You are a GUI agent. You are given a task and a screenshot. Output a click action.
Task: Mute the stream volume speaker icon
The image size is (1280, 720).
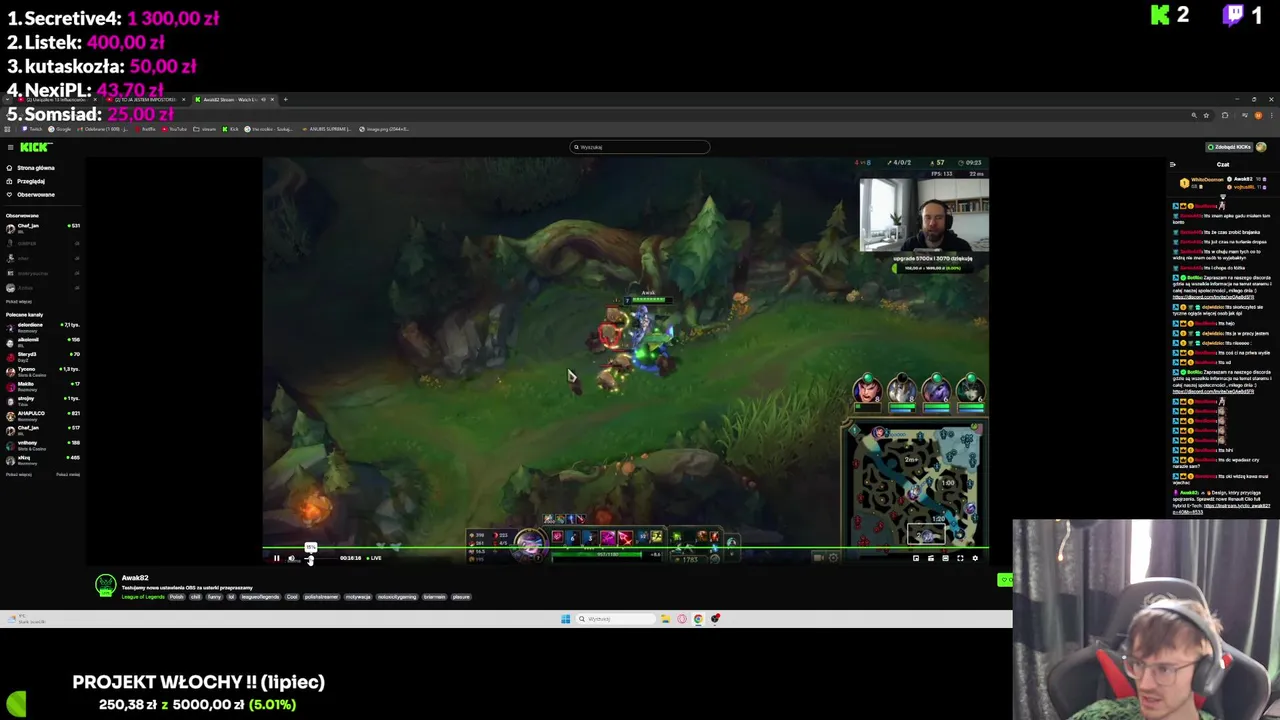coord(292,558)
